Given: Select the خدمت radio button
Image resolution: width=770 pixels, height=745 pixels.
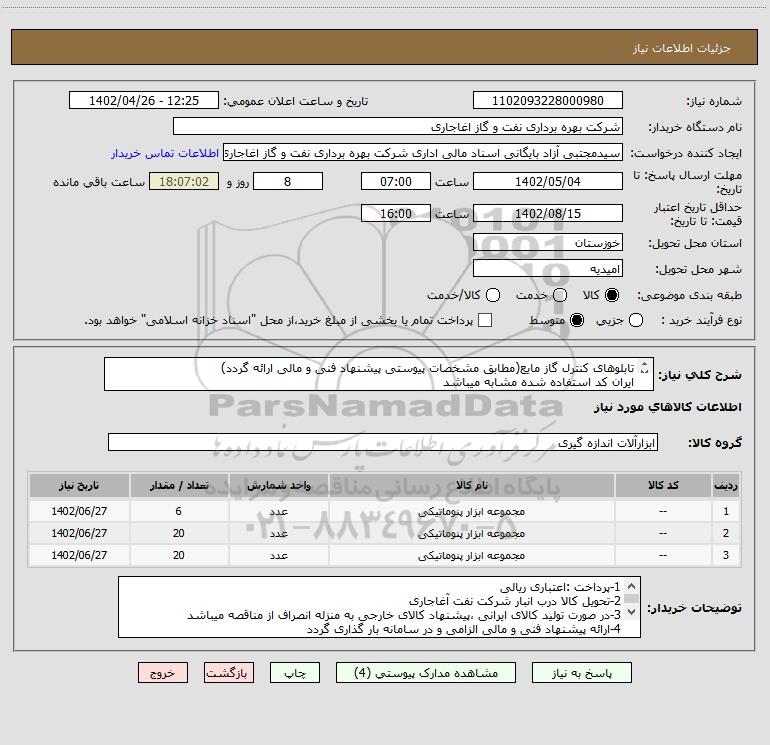Looking at the screenshot, I should coord(560,295).
